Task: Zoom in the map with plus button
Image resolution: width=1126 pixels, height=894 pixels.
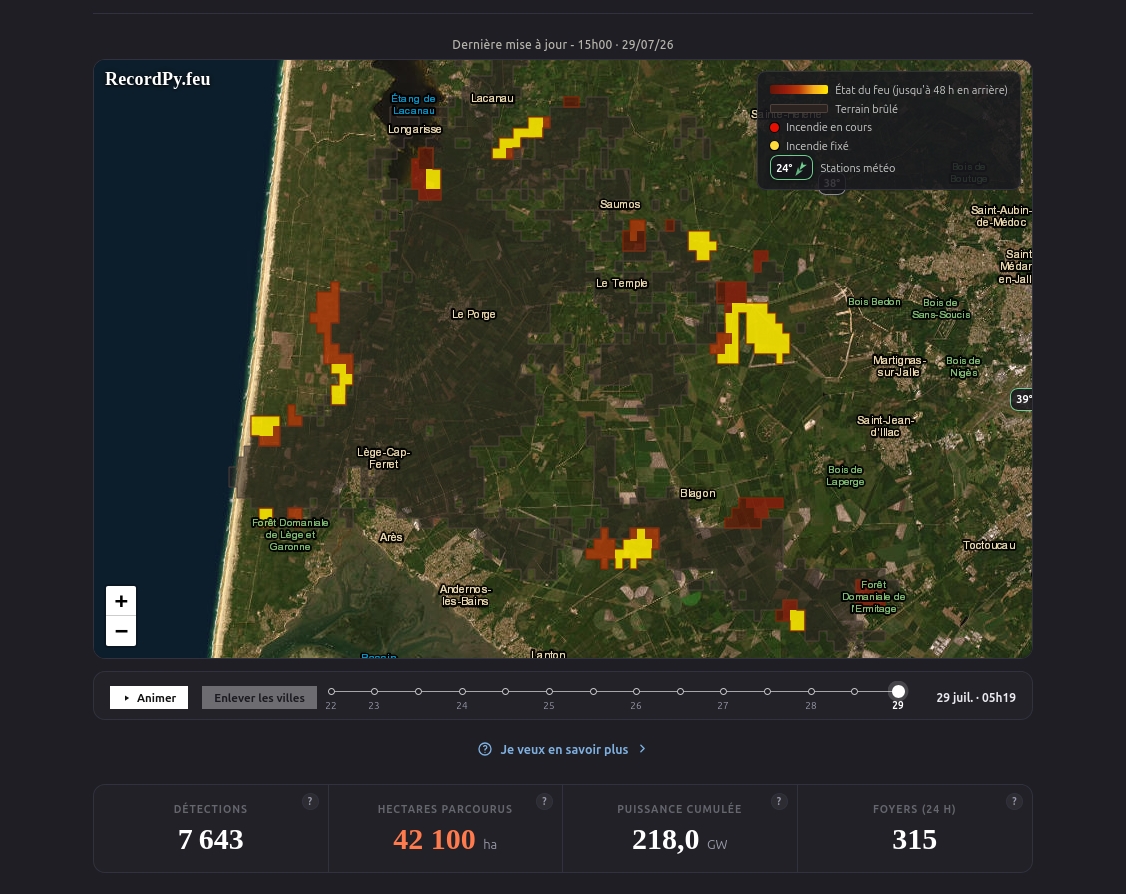Action: pos(121,601)
